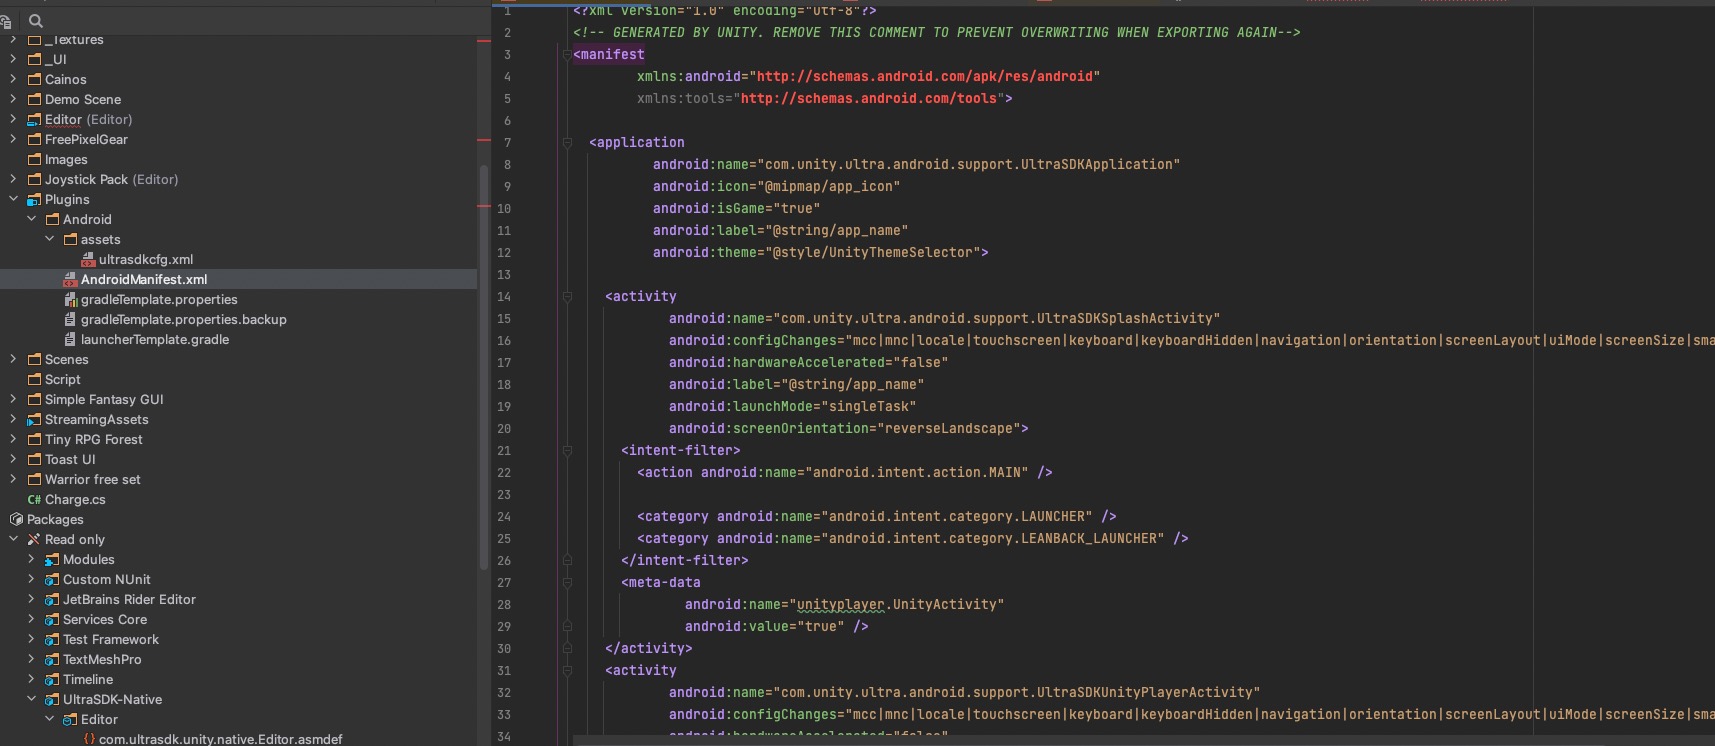This screenshot has width=1715, height=746.
Task: Select AndroidManifest.xml in the file tree
Action: coord(144,280)
